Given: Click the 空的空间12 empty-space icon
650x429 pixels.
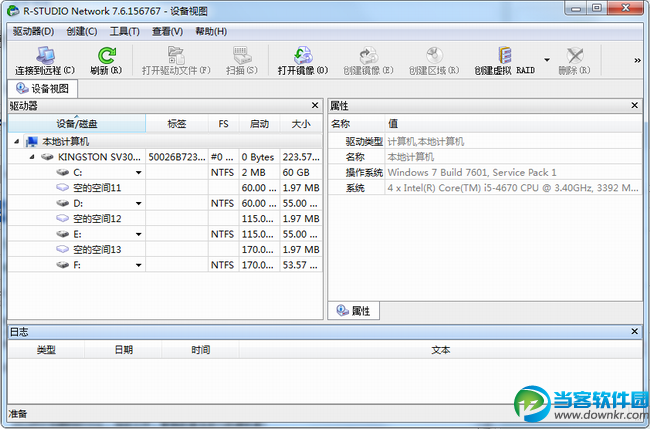Looking at the screenshot, I should click(63, 218).
